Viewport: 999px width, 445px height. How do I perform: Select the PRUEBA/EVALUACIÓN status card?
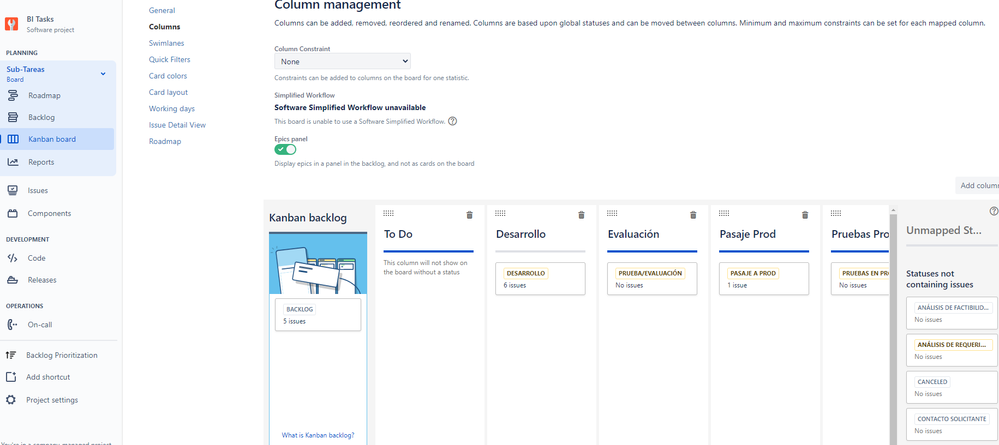pos(652,279)
